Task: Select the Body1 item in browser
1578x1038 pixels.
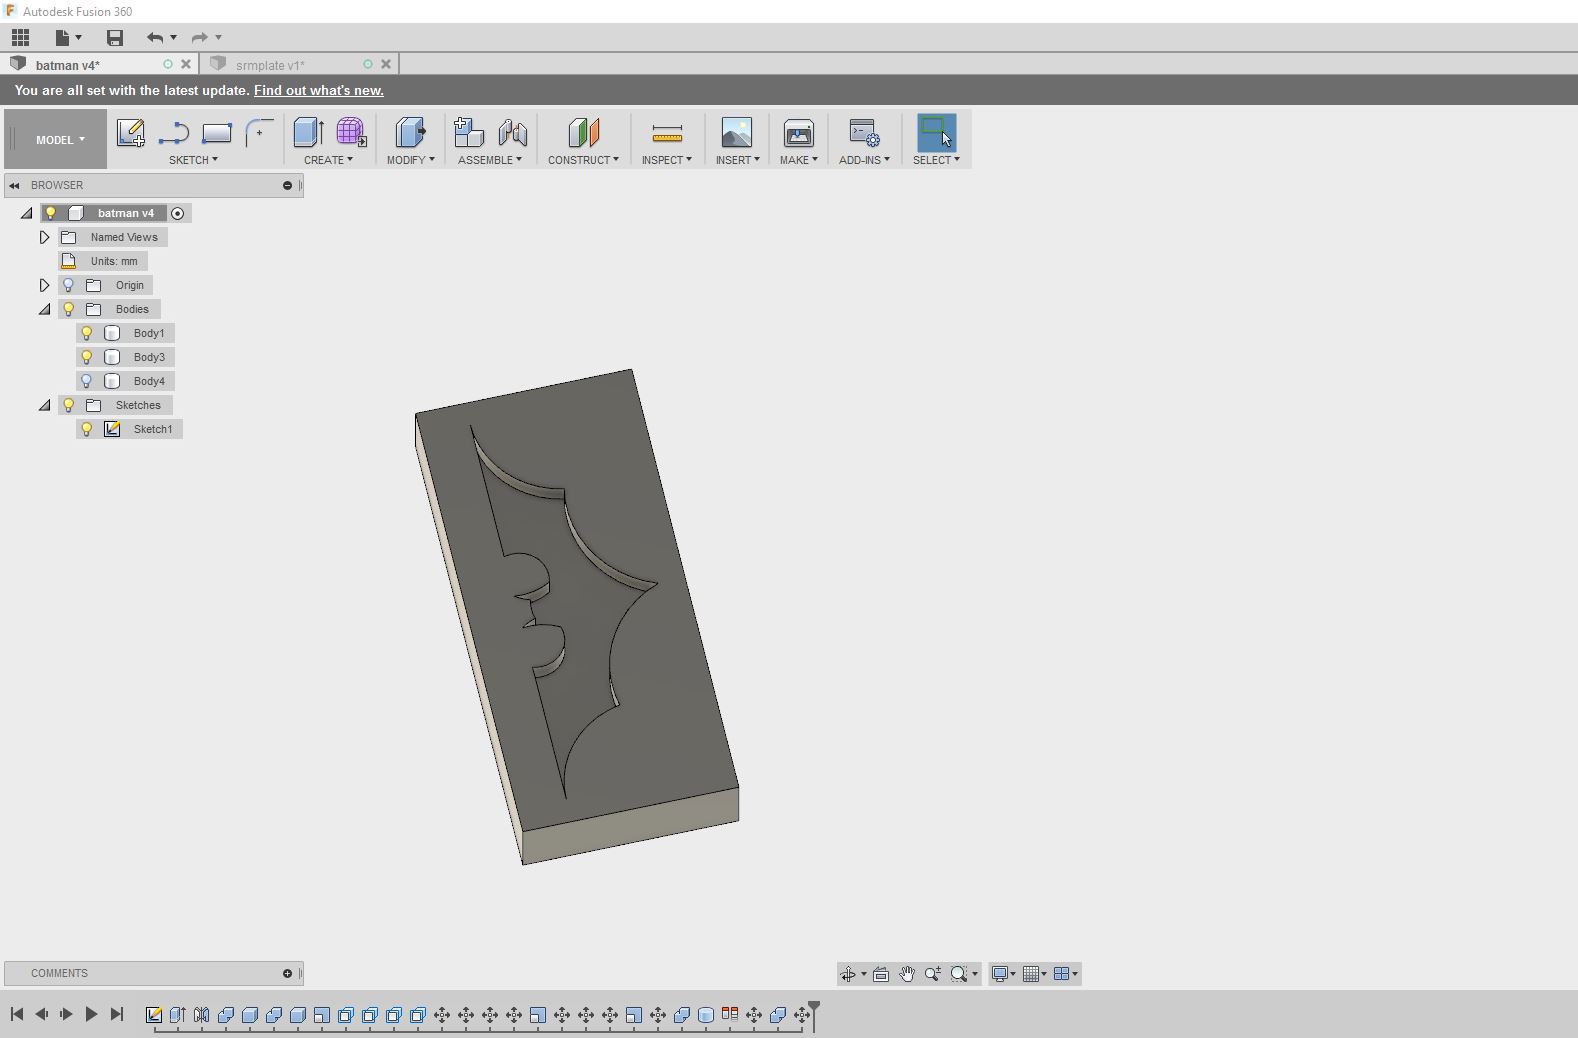Action: tap(149, 333)
